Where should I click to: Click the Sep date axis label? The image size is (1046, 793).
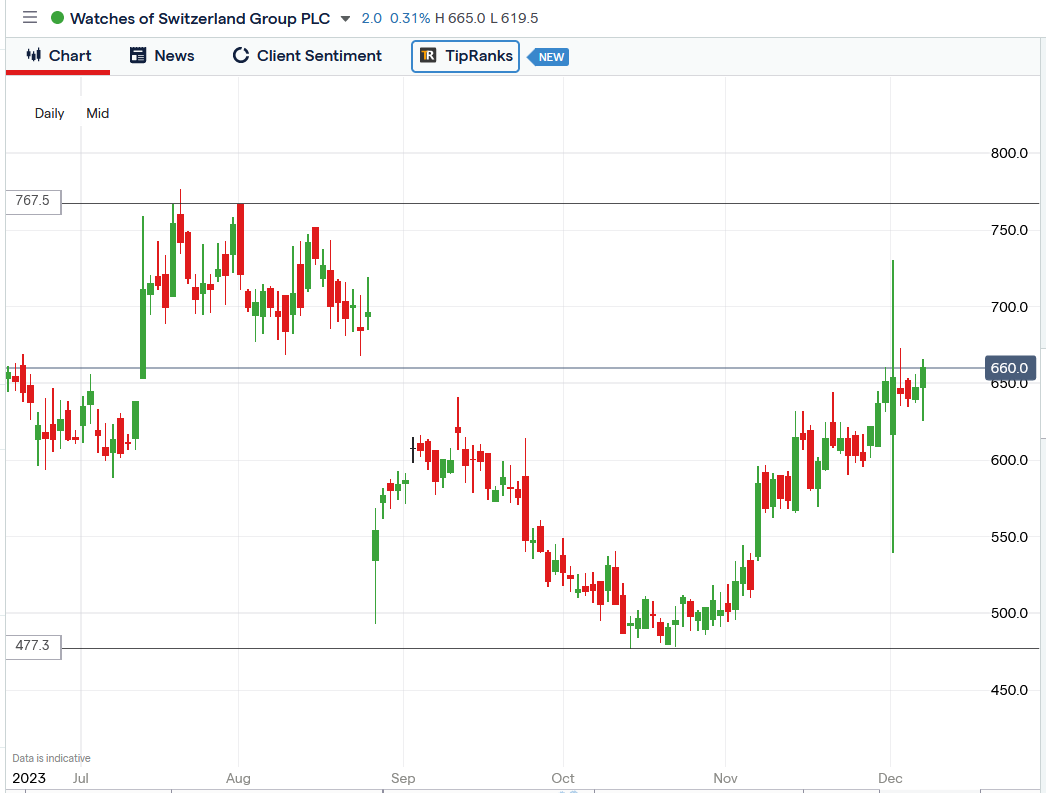point(403,778)
